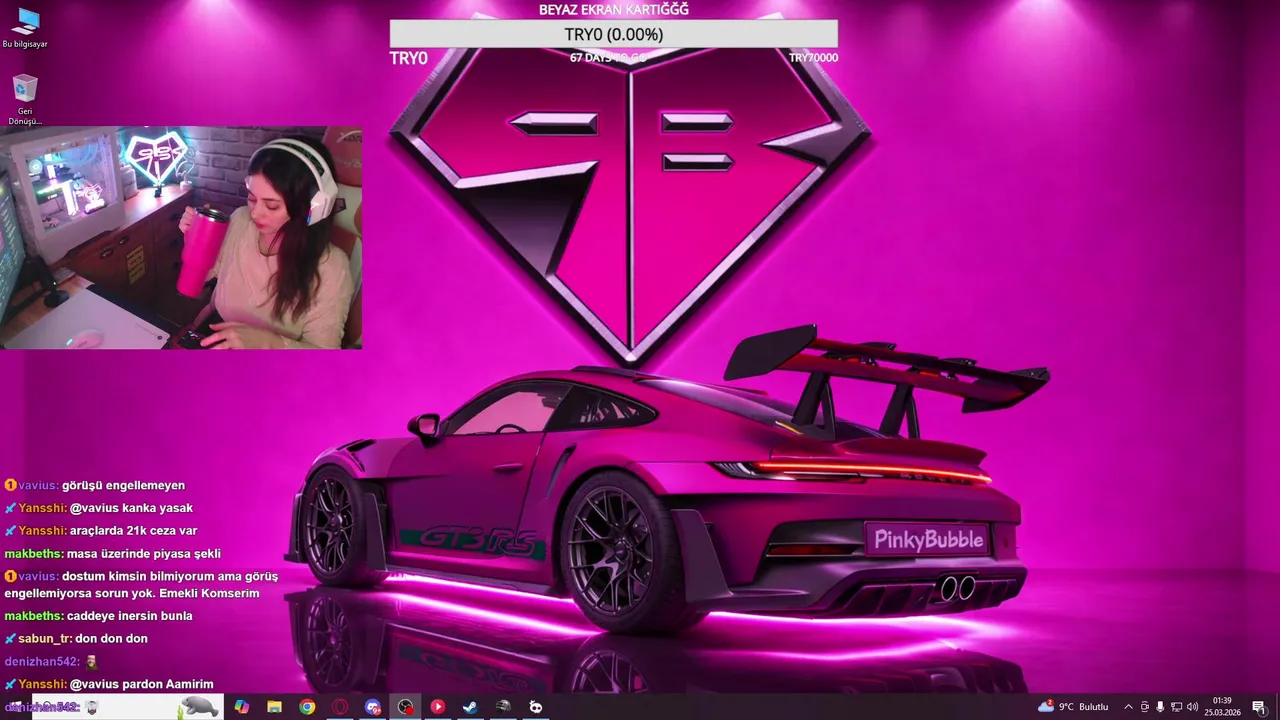Click the microphone icon in system tray
Image resolution: width=1280 pixels, height=720 pixels.
click(1160, 707)
